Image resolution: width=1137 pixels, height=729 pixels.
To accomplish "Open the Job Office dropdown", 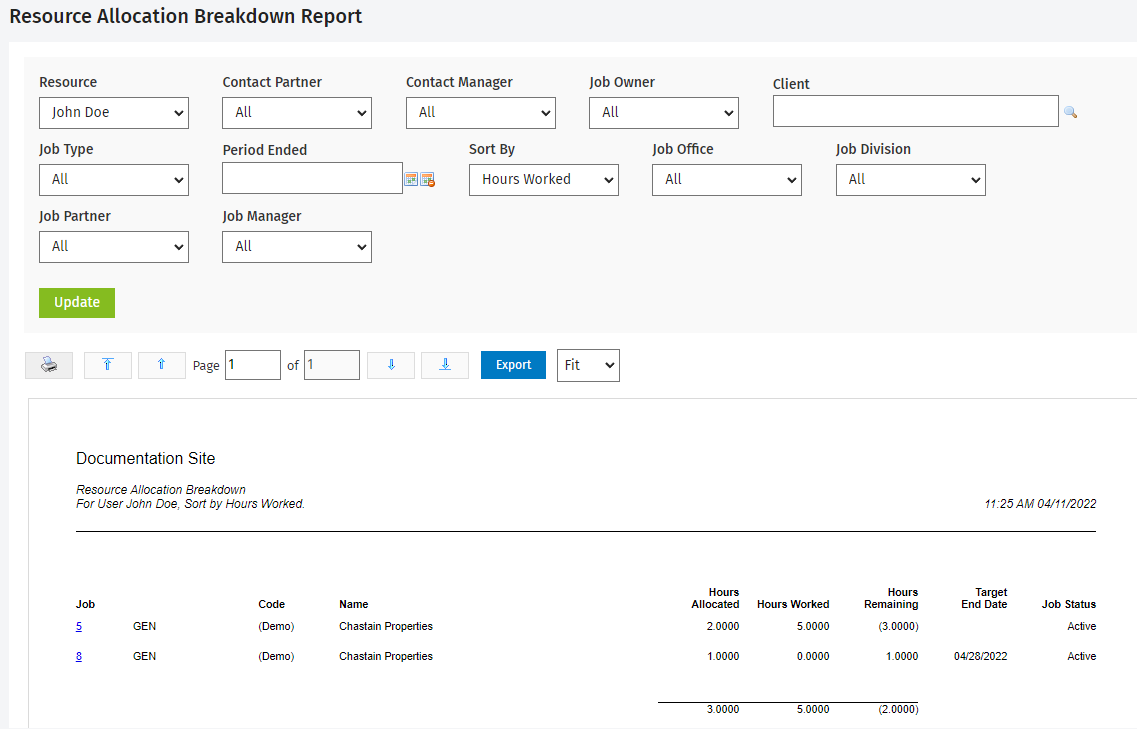I will point(727,179).
